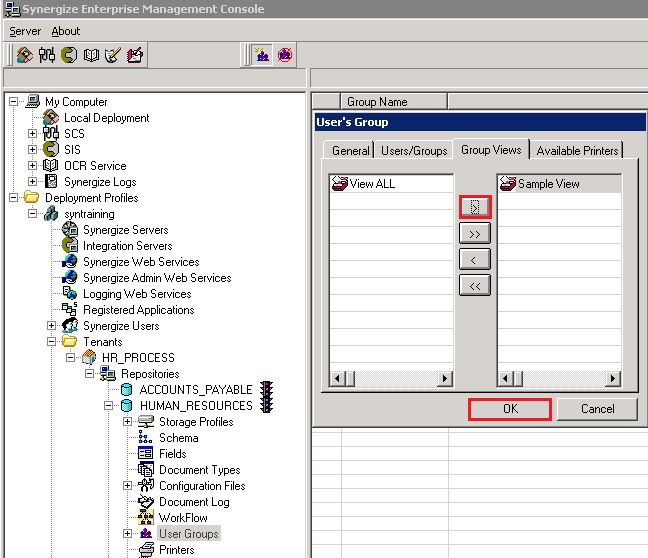The width and height of the screenshot is (648, 558).
Task: Click right scroll arrow of assigned views list
Action: 613,378
